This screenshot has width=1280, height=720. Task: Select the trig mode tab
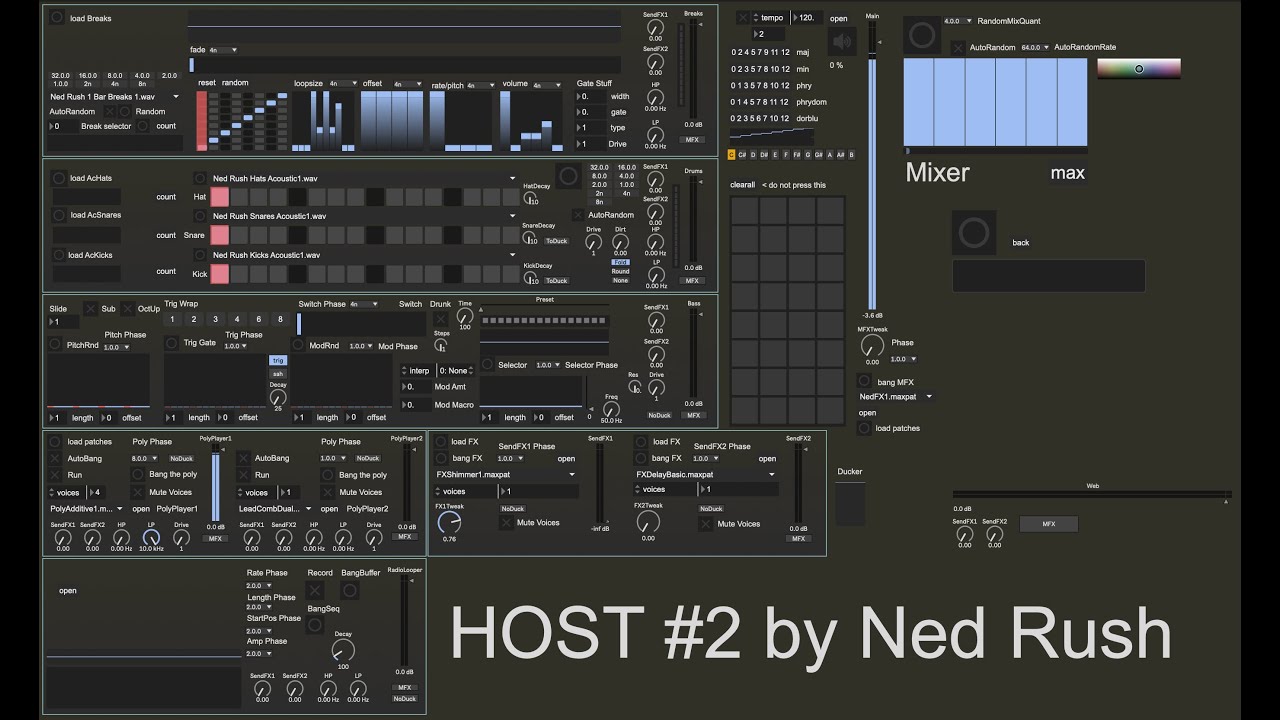coord(278,360)
